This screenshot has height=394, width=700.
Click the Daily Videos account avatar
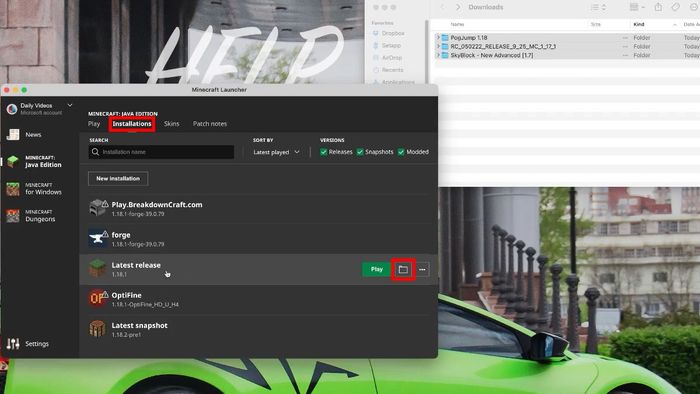[x=12, y=108]
